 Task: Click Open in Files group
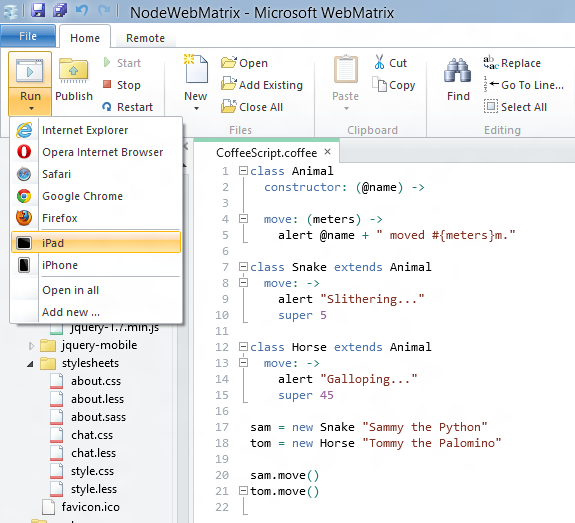pyautogui.click(x=245, y=63)
